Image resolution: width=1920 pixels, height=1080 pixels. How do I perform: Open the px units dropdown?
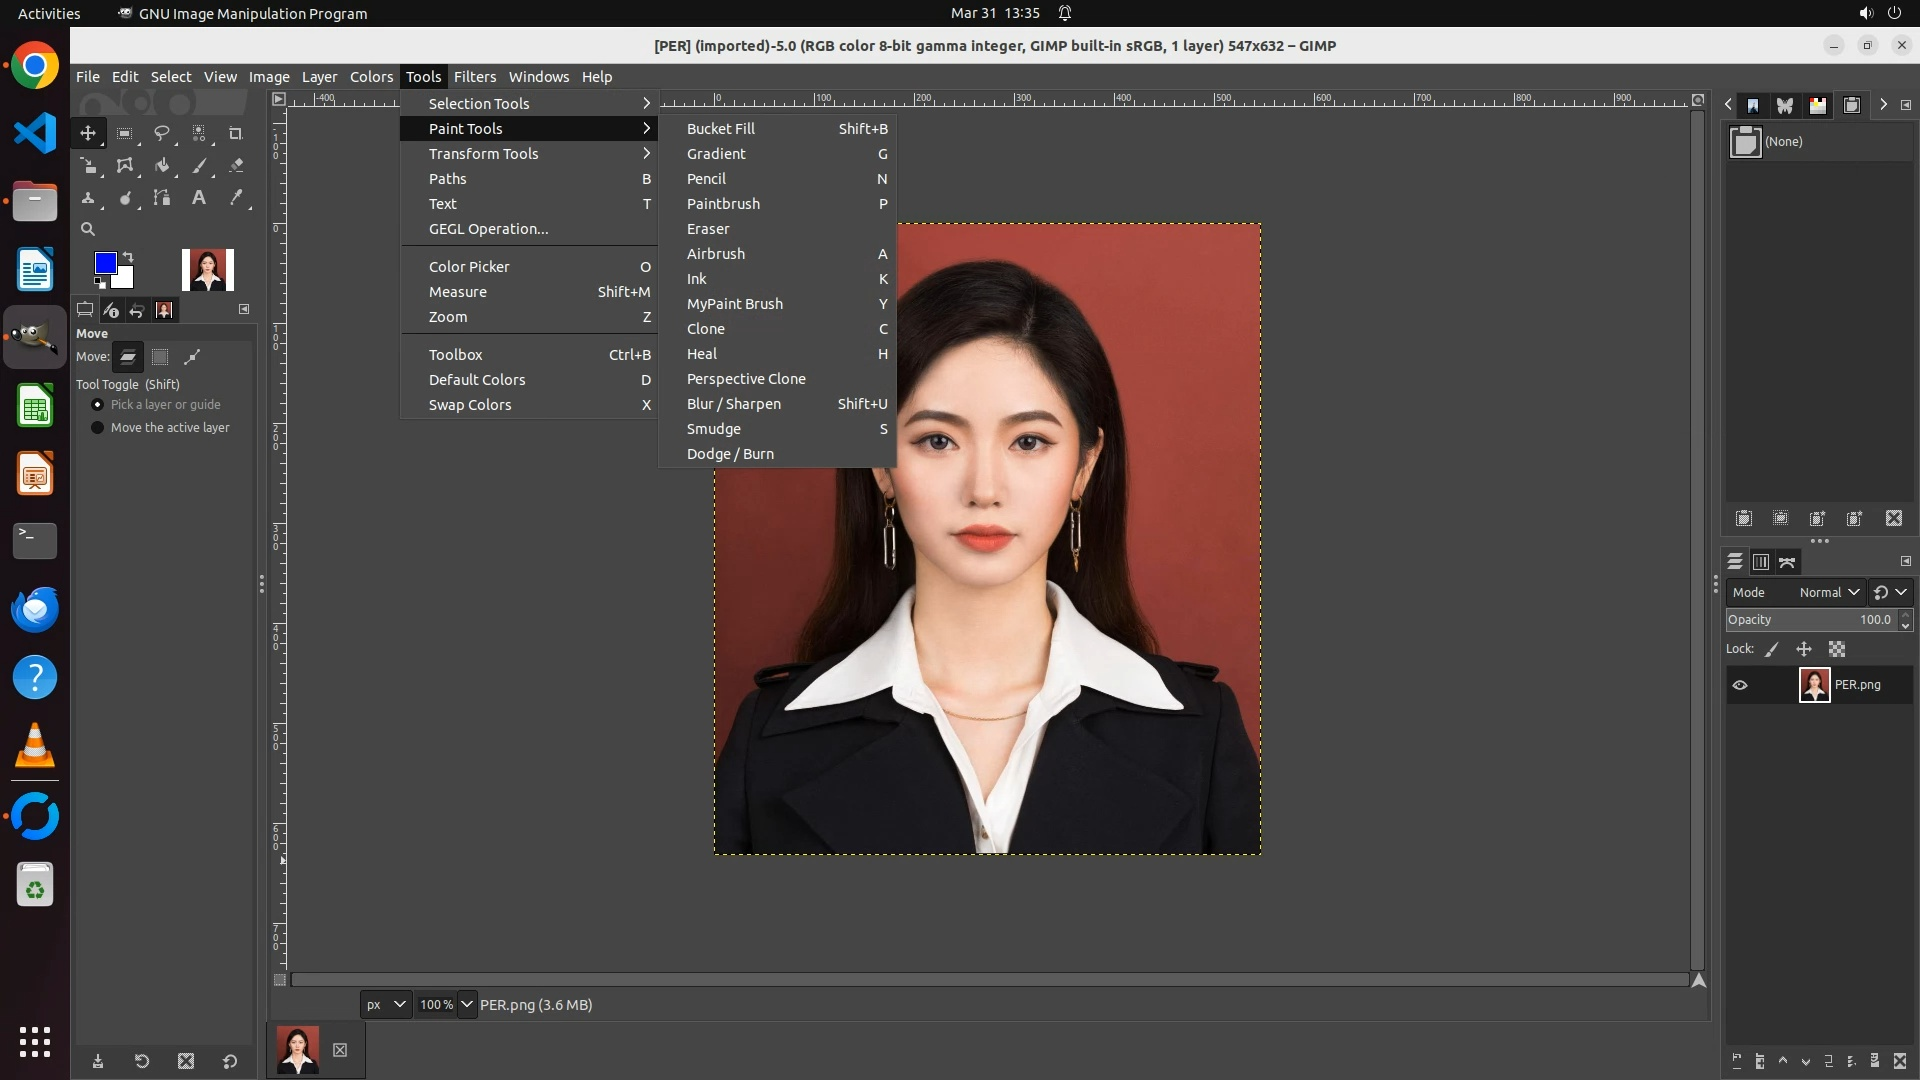pyautogui.click(x=385, y=1004)
